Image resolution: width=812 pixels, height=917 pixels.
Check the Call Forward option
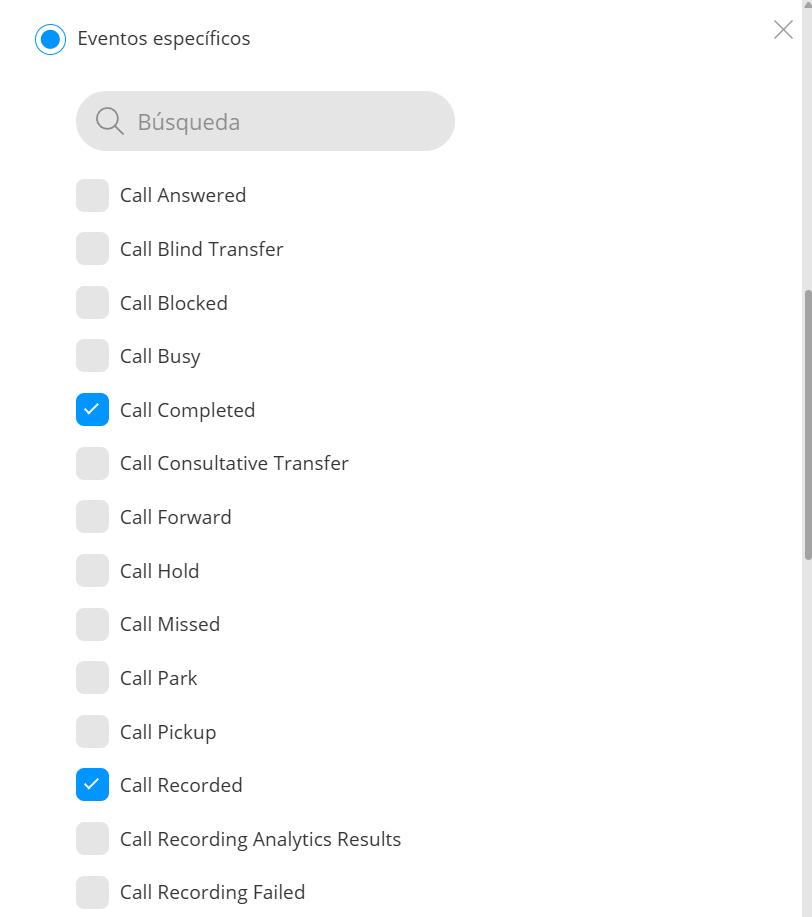point(92,516)
